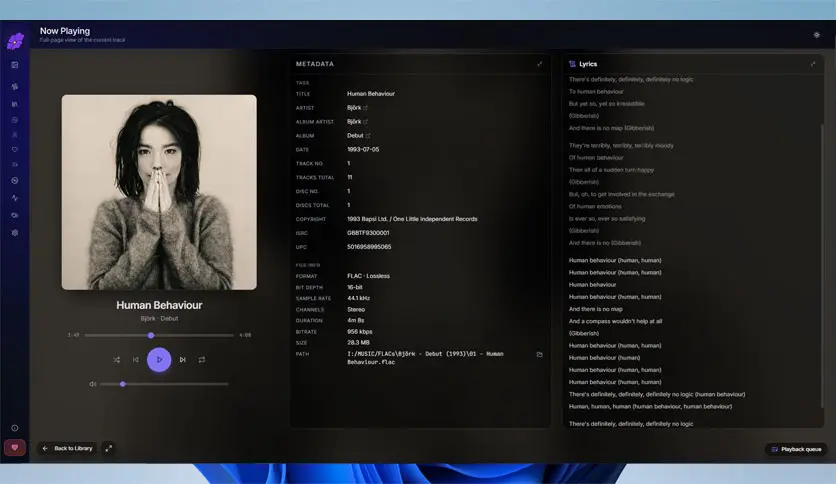Click the Björk · Debut subtitle under the title
The image size is (836, 484).
point(159,319)
